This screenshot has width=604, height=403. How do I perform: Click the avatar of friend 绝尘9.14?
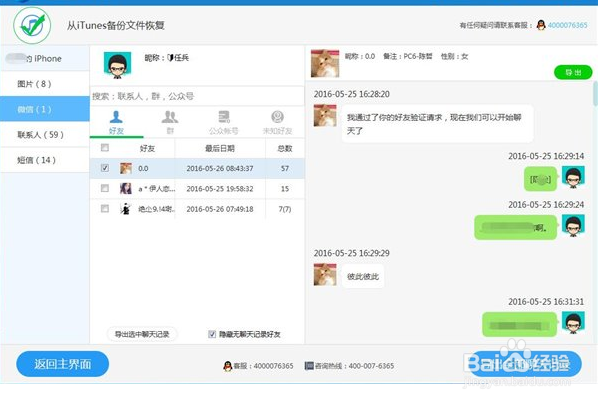(x=126, y=209)
